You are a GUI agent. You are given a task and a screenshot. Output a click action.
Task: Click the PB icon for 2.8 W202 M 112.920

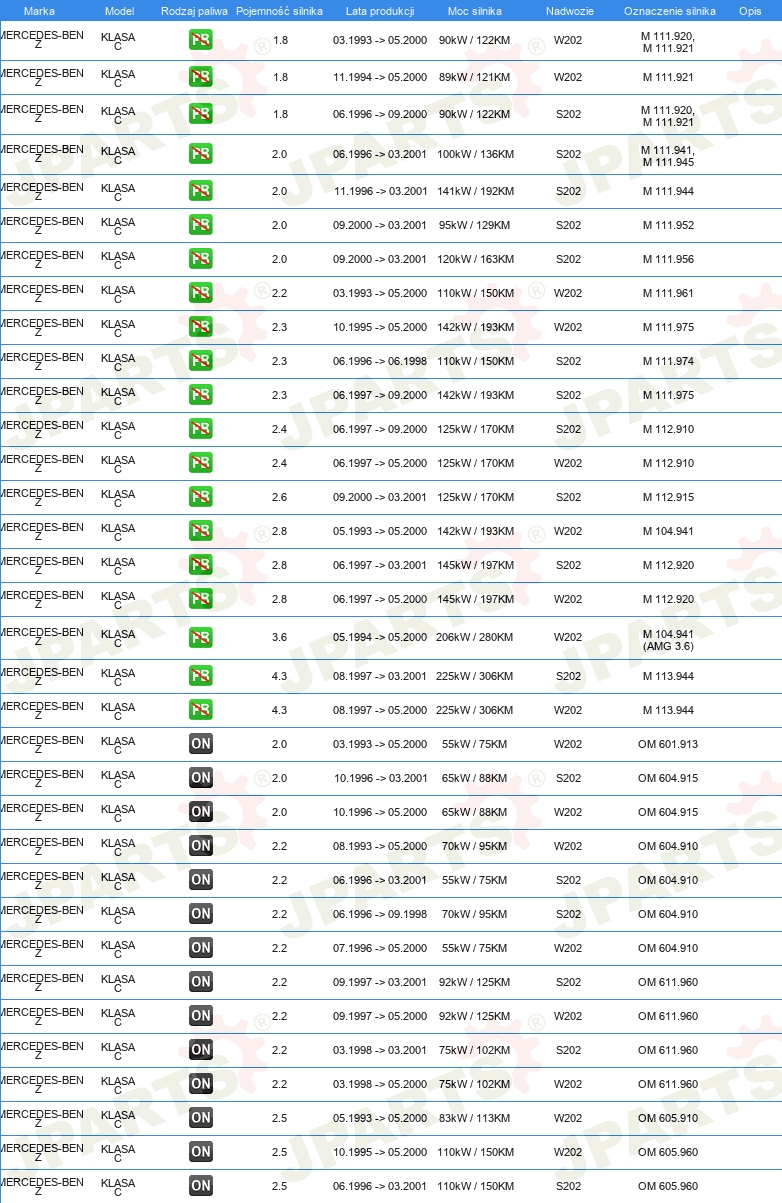coord(201,599)
